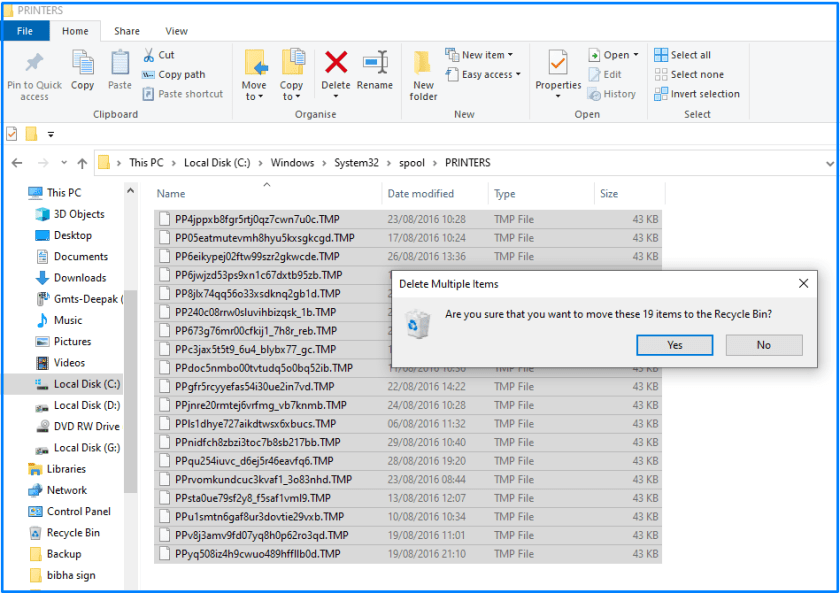Open Pictures in navigation pane
Image resolution: width=840 pixels, height=593 pixels.
tap(63, 341)
